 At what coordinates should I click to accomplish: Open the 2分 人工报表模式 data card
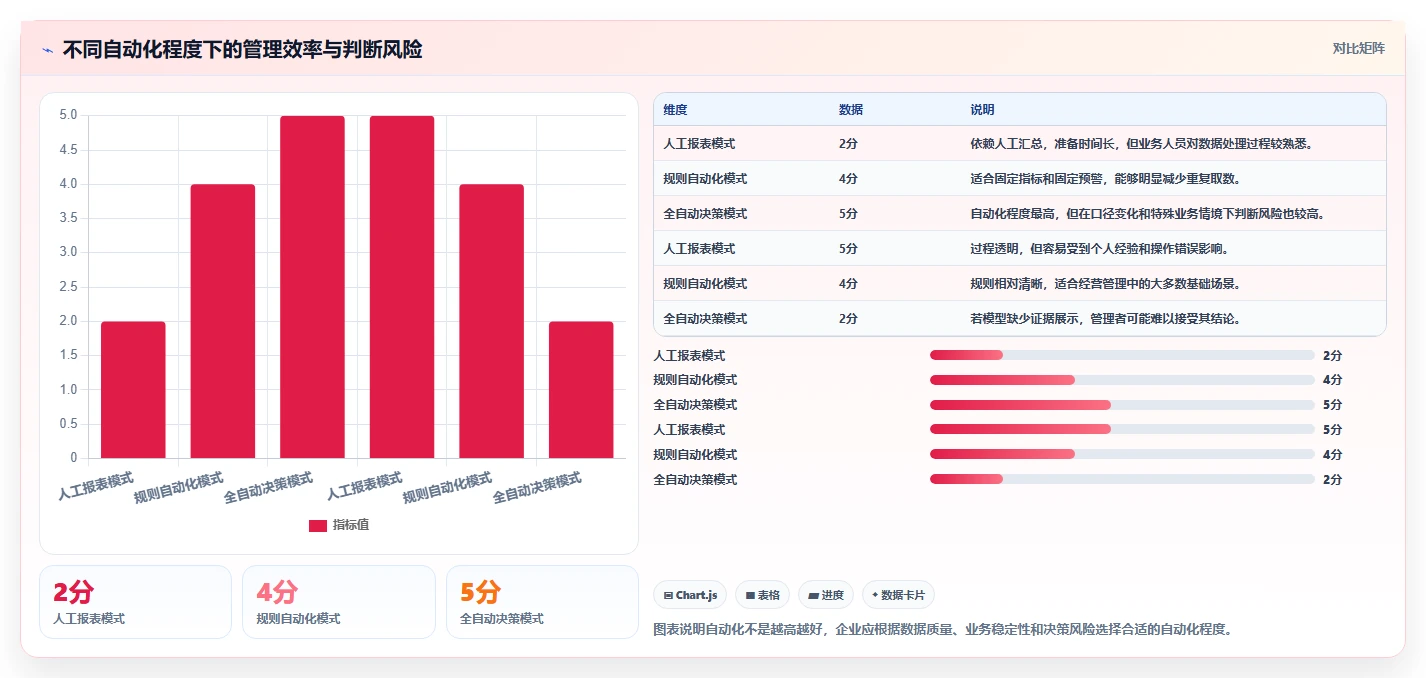[x=135, y=602]
